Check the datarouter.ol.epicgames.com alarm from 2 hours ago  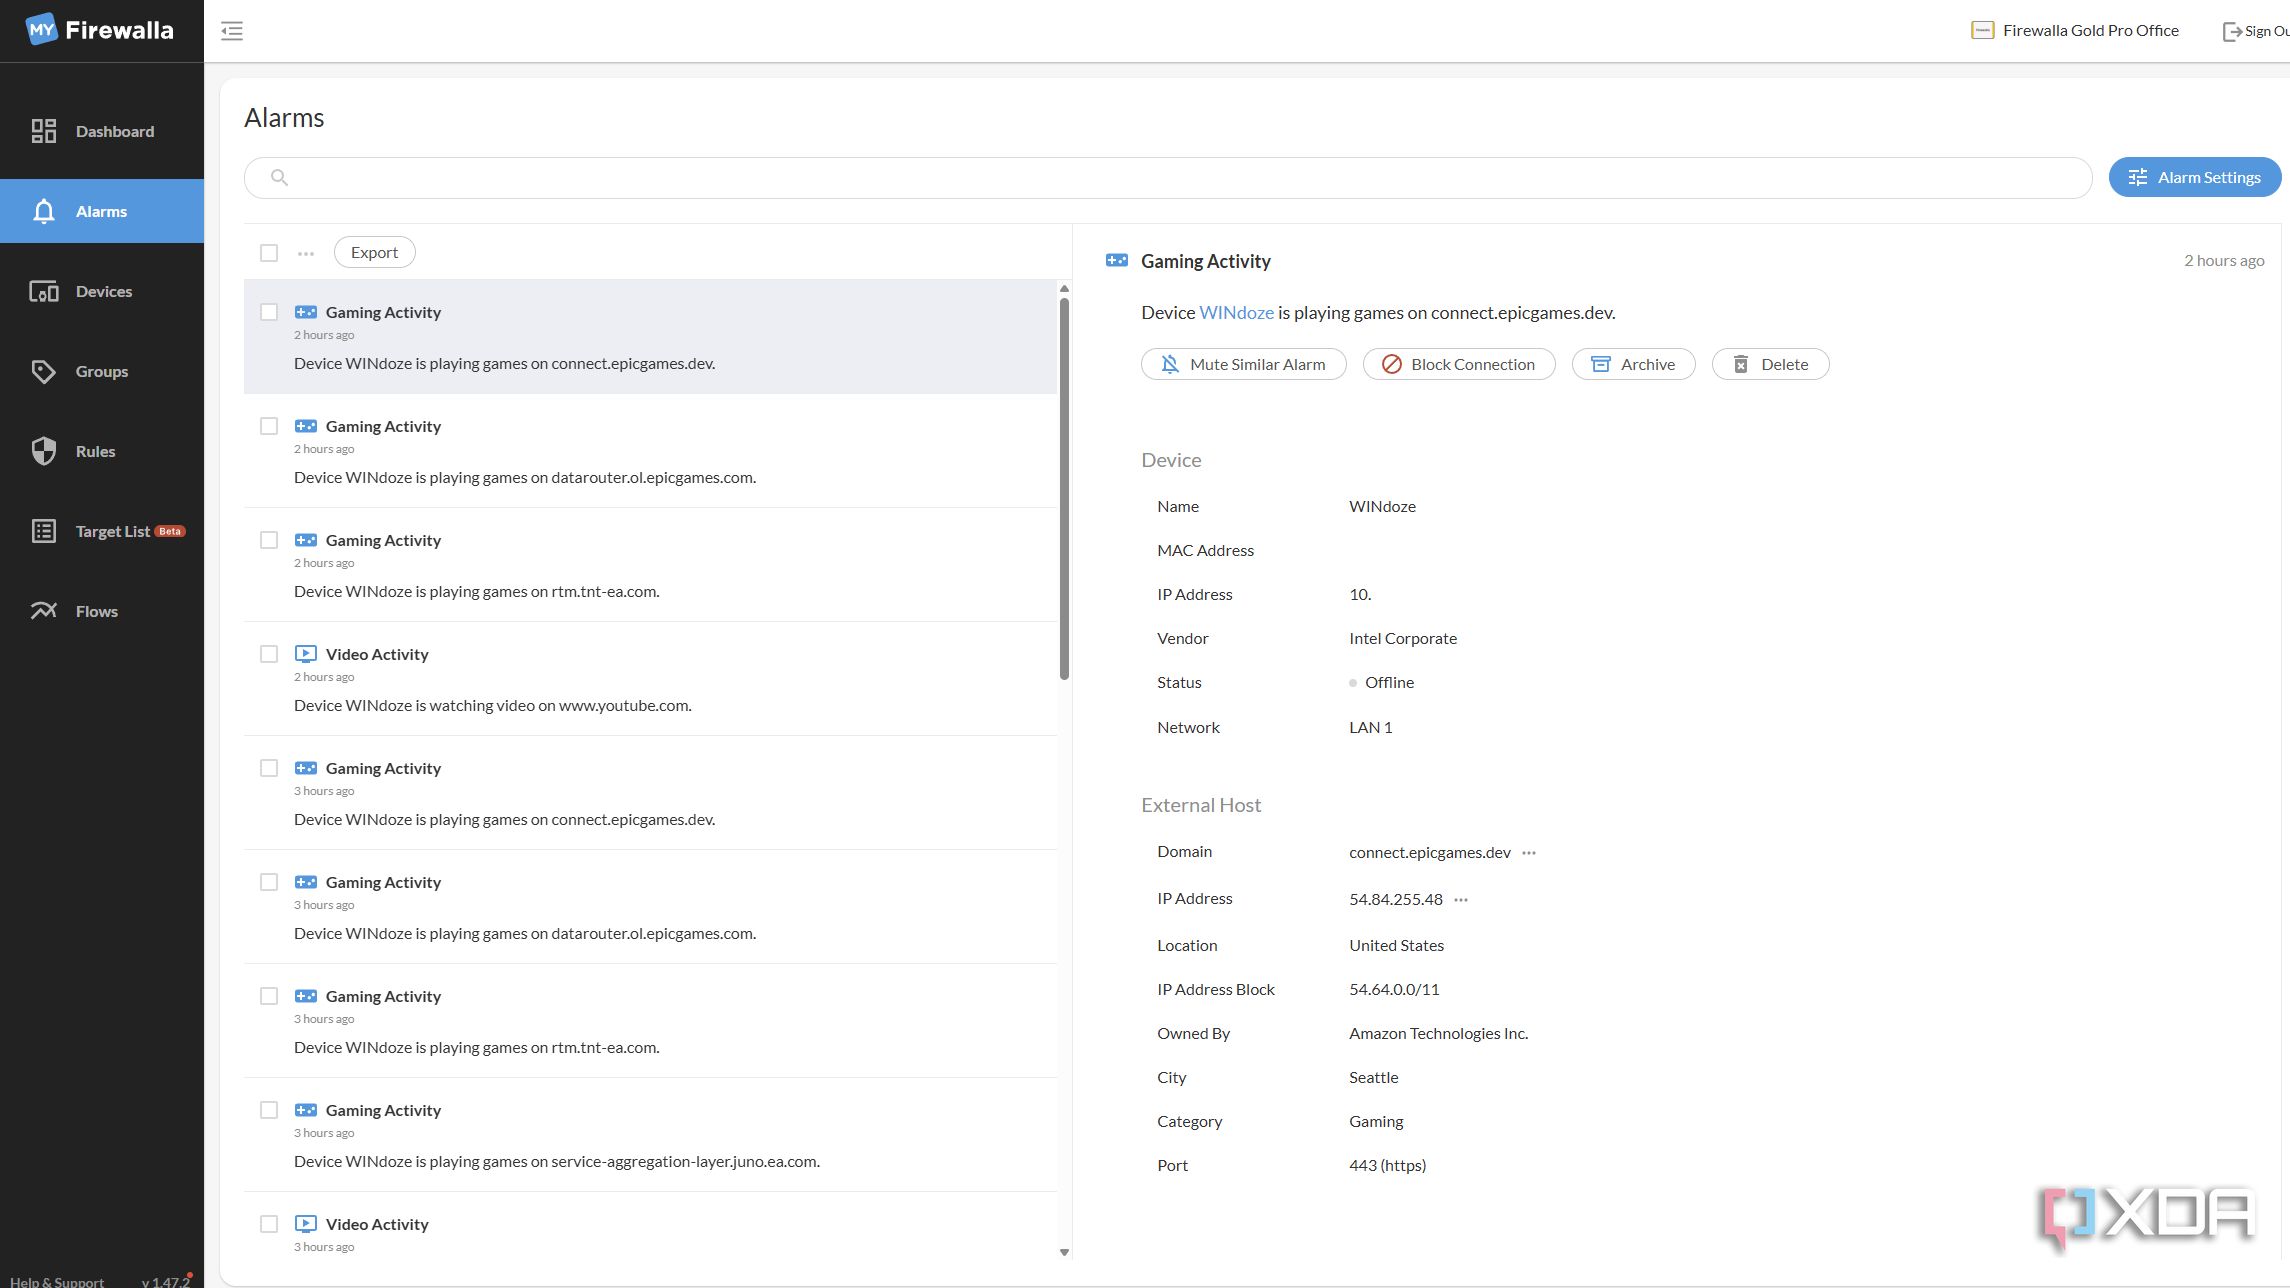click(269, 426)
